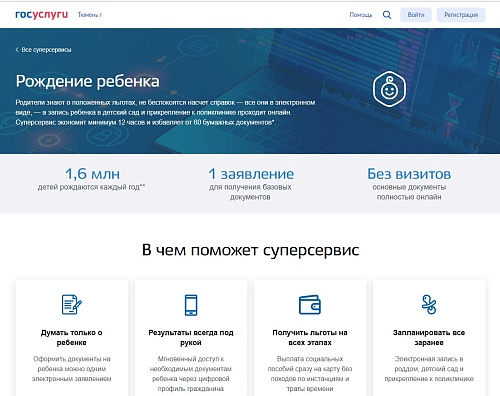Click card title Запланировать все заранее
Screen dimensions: 500x396
tap(429, 337)
